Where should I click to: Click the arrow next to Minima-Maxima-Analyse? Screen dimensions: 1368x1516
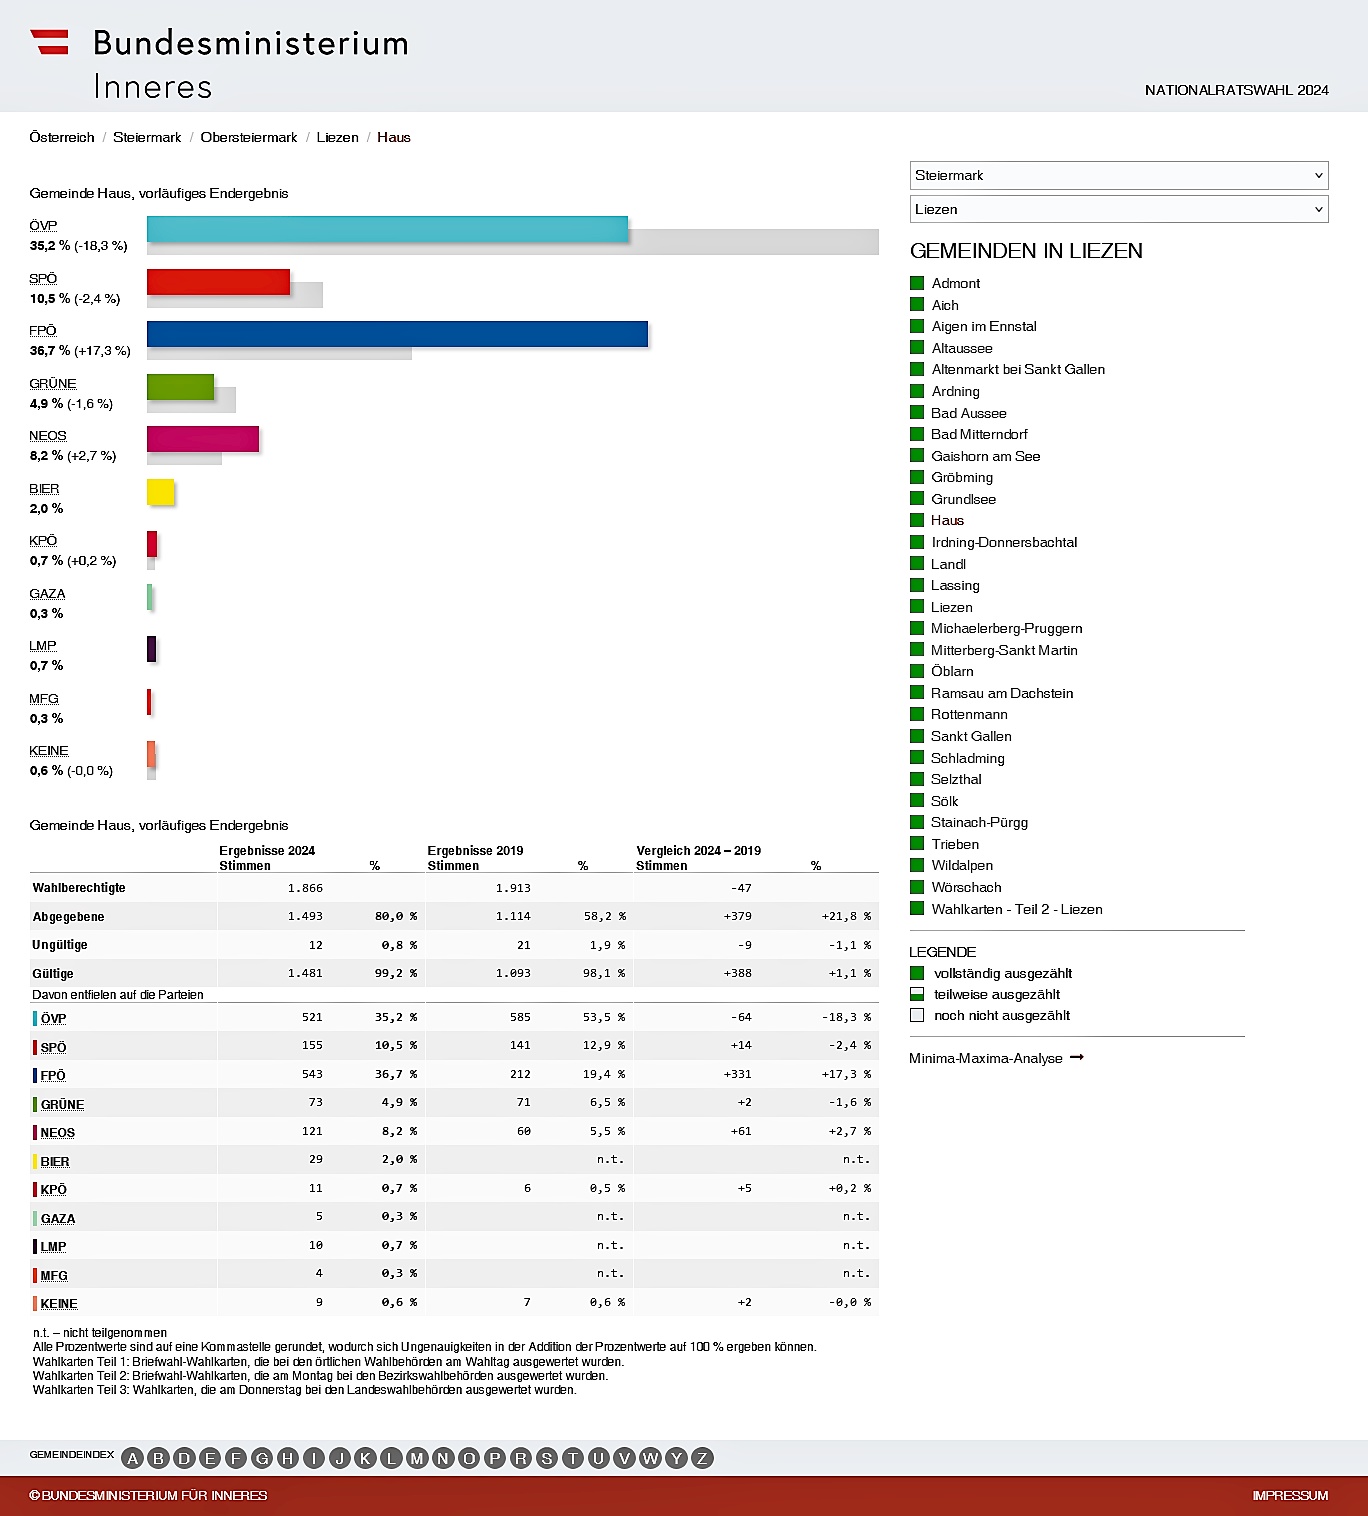tap(1077, 1057)
